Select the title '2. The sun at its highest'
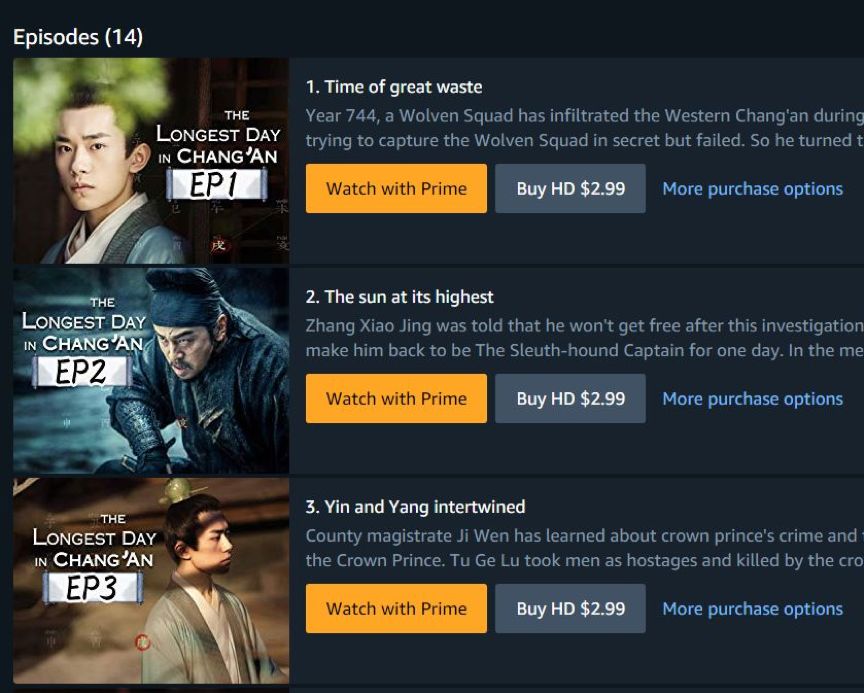The width and height of the screenshot is (864, 693). point(399,297)
